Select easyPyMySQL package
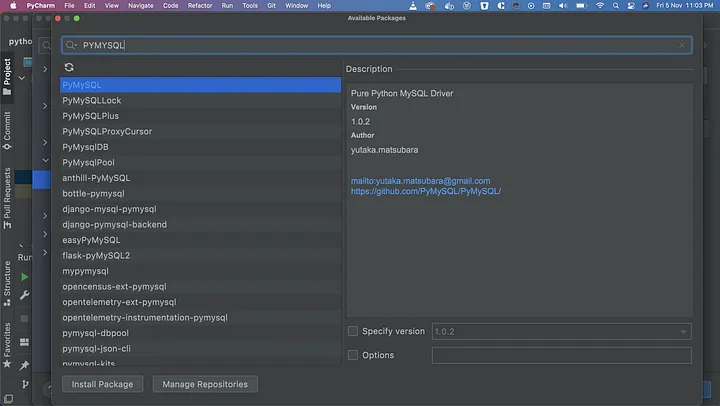Screen dimensions: 720x406 (x=200, y=240)
